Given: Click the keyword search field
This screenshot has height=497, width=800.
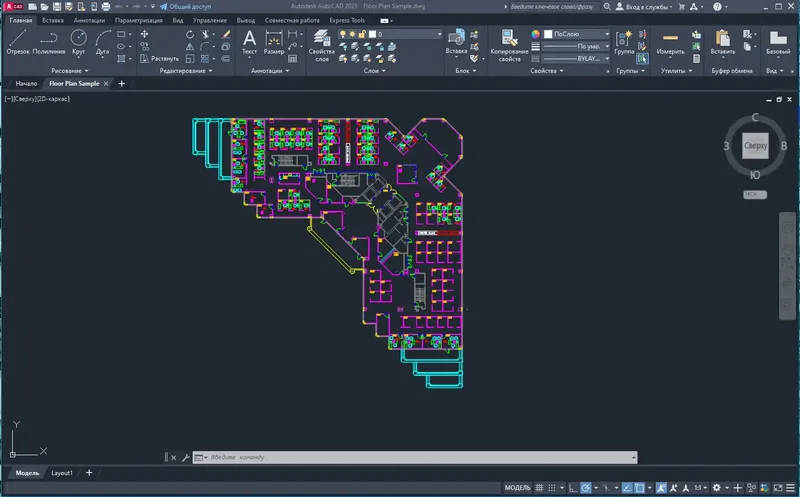Looking at the screenshot, I should point(554,7).
